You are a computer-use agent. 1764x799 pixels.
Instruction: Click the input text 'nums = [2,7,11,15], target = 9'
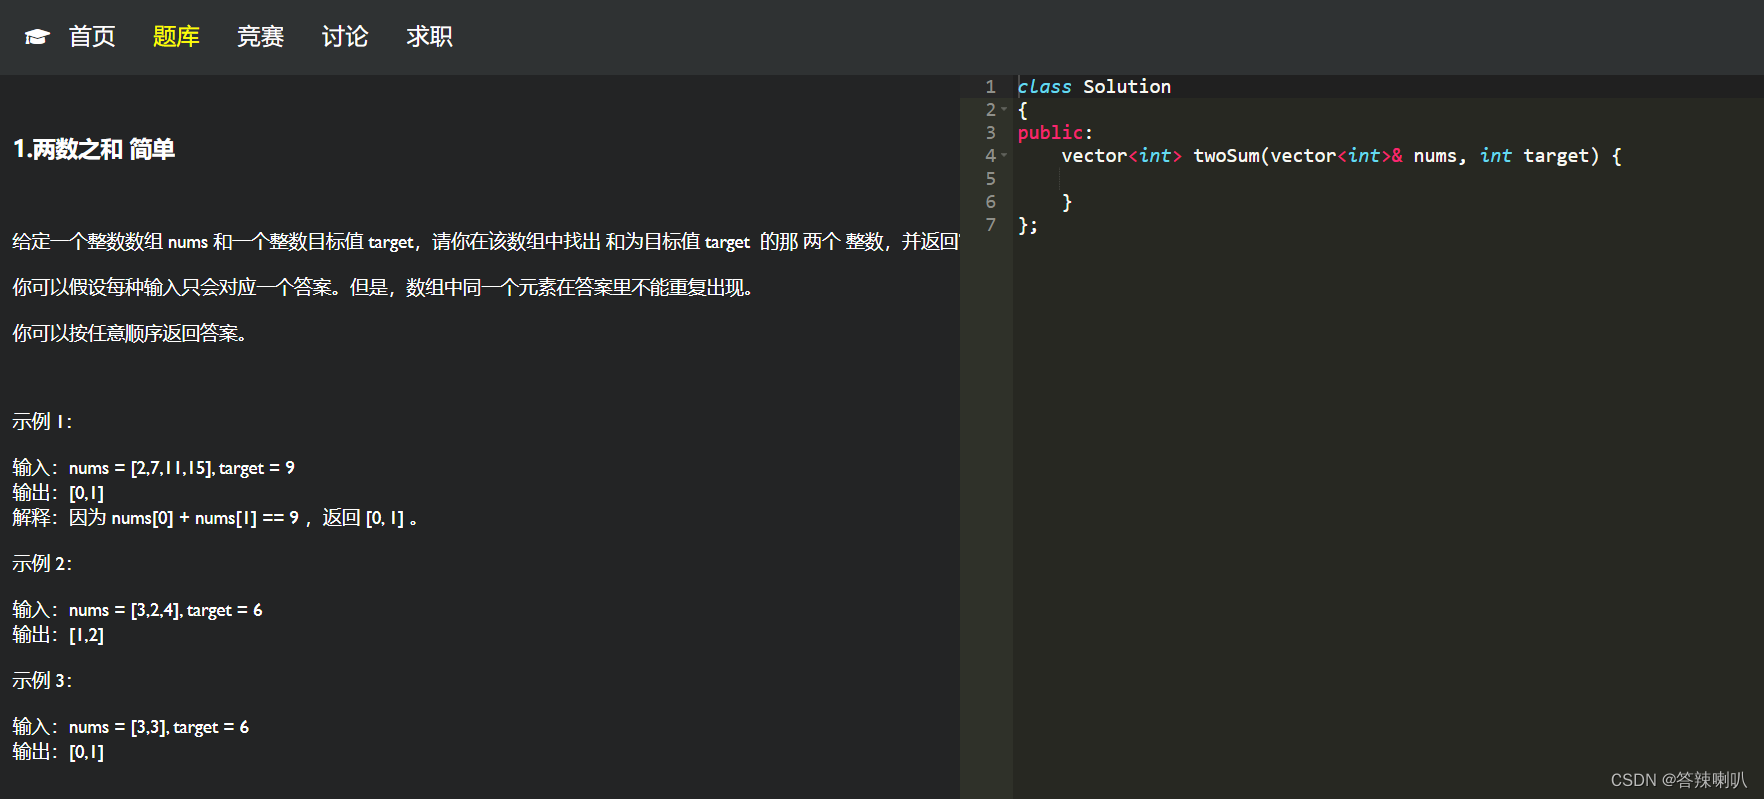(182, 468)
